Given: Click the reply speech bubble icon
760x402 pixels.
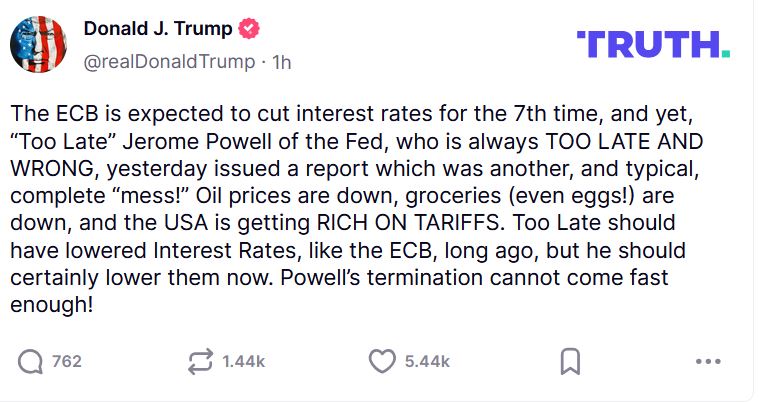Looking at the screenshot, I should point(31,361).
